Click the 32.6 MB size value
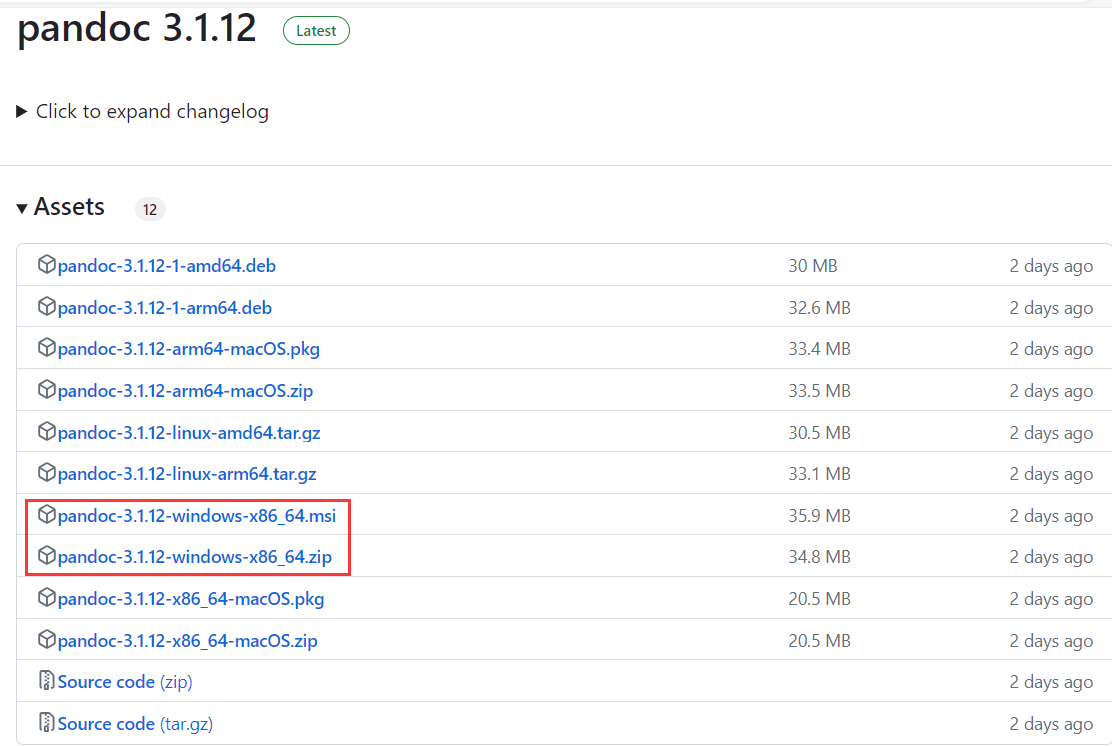 819,308
